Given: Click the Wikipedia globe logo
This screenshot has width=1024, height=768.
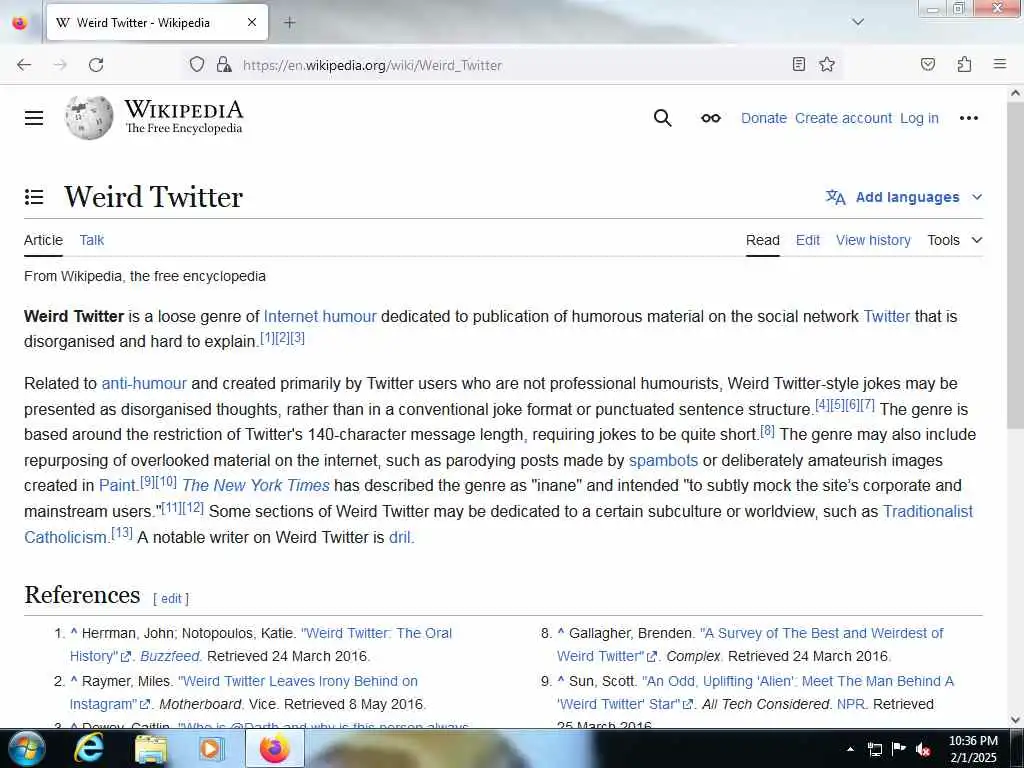Looking at the screenshot, I should 89,118.
